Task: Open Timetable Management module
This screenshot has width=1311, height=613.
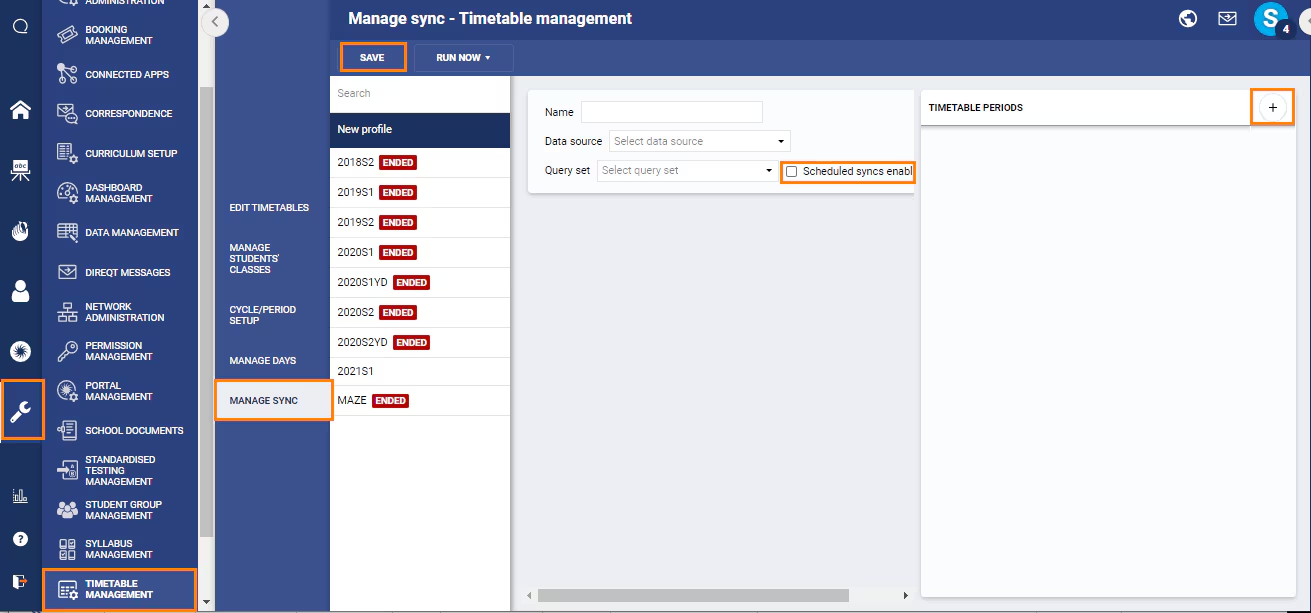Action: (119, 589)
